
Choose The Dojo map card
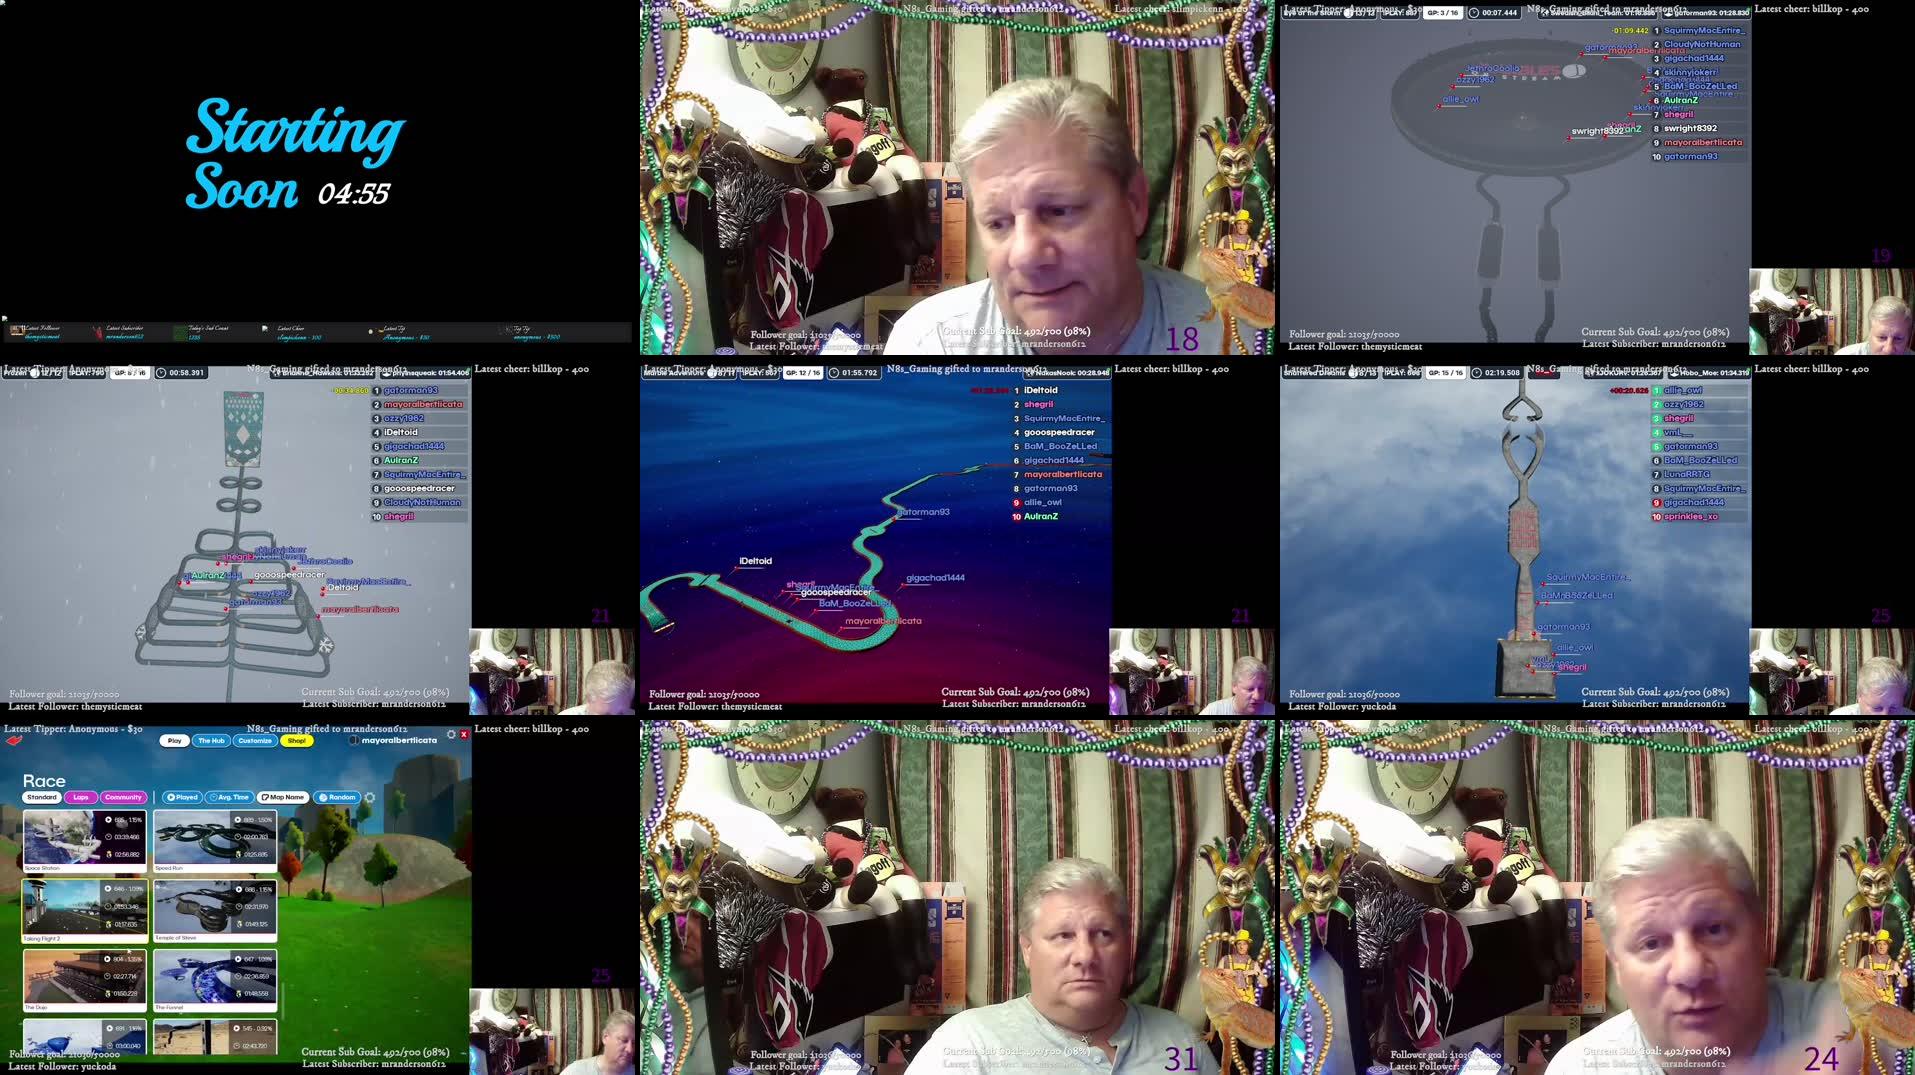click(85, 981)
